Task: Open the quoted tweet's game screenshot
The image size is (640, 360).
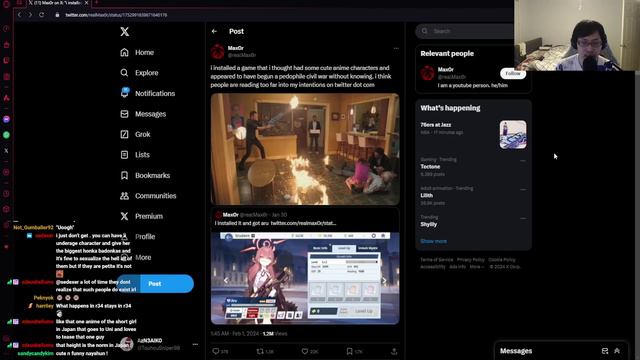Action: click(x=305, y=278)
